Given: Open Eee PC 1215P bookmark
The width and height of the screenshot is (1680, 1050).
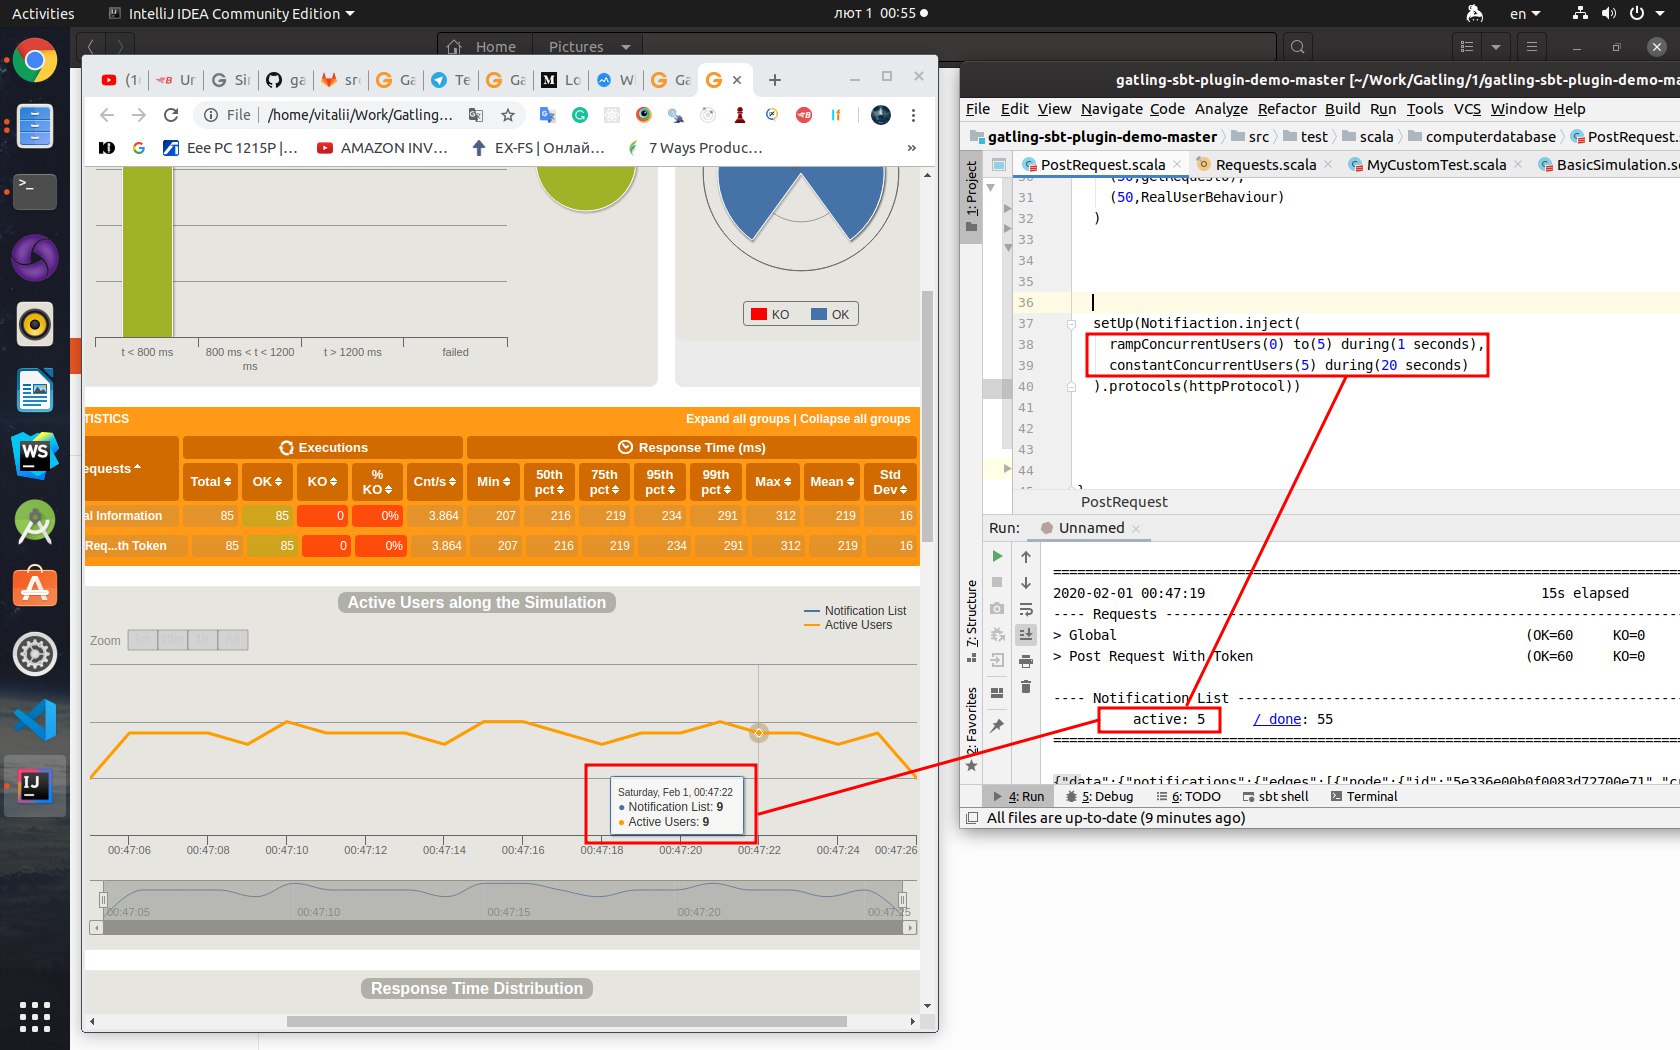Looking at the screenshot, I should (230, 148).
